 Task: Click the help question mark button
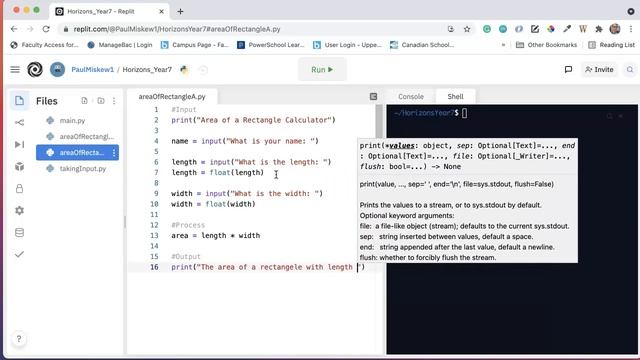point(19,339)
